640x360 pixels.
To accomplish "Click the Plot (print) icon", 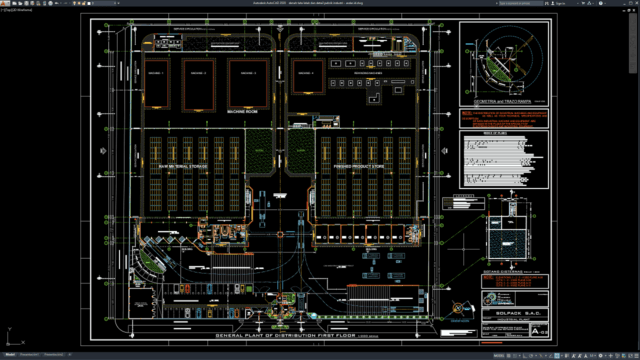I will [x=51, y=3].
